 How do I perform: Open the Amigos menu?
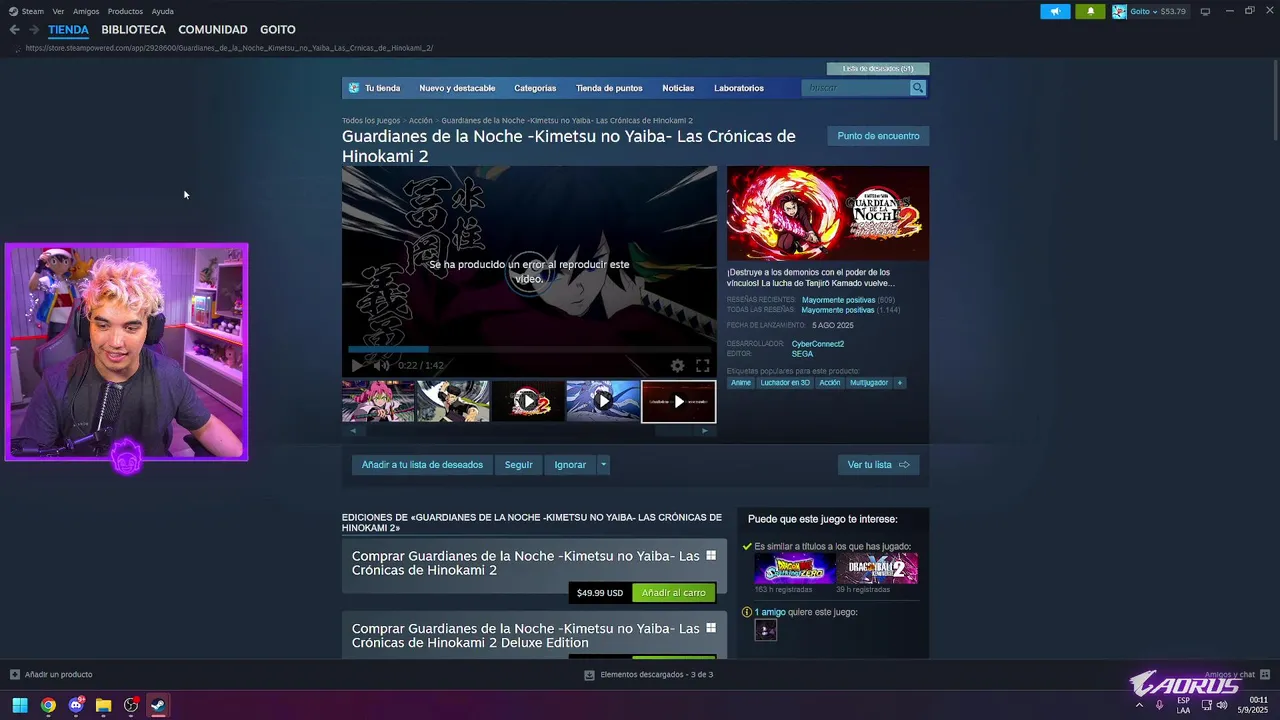[86, 11]
